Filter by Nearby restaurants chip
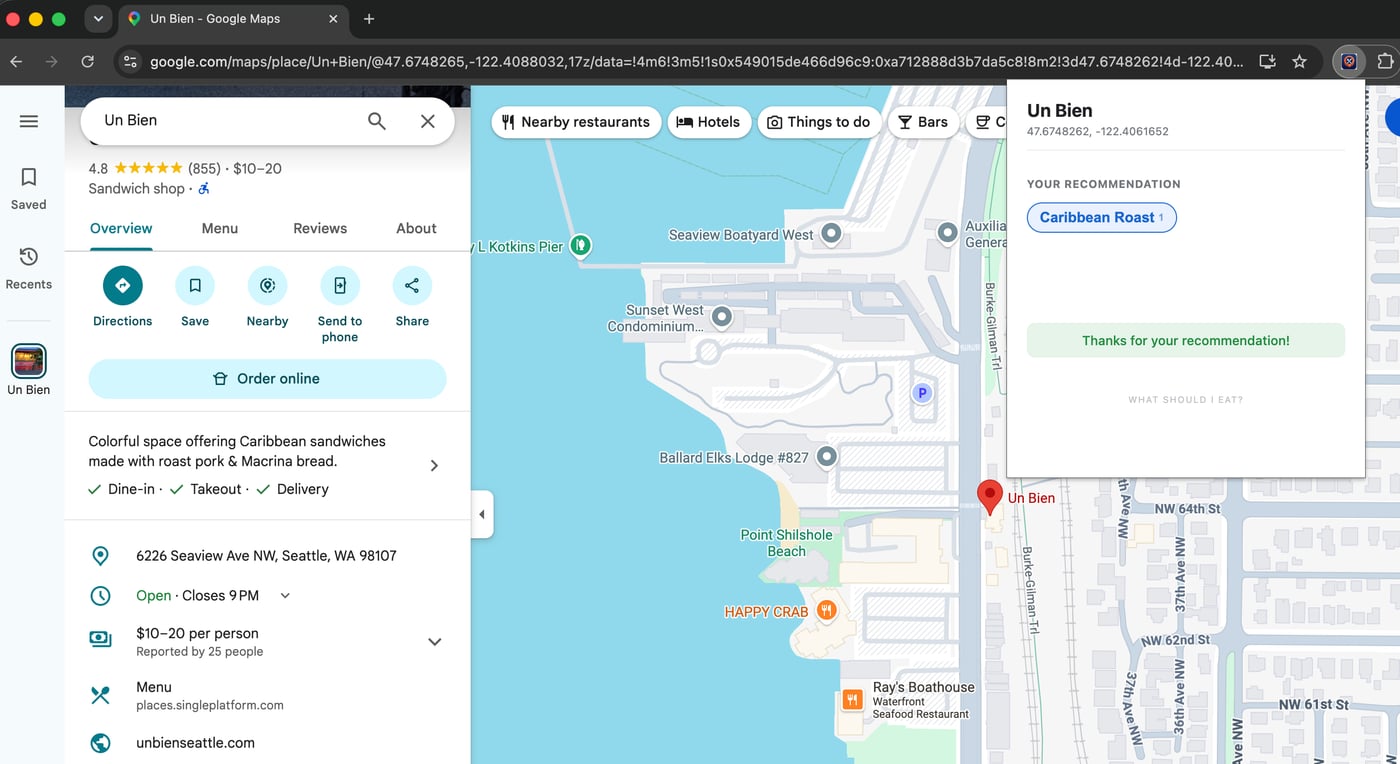 (576, 122)
